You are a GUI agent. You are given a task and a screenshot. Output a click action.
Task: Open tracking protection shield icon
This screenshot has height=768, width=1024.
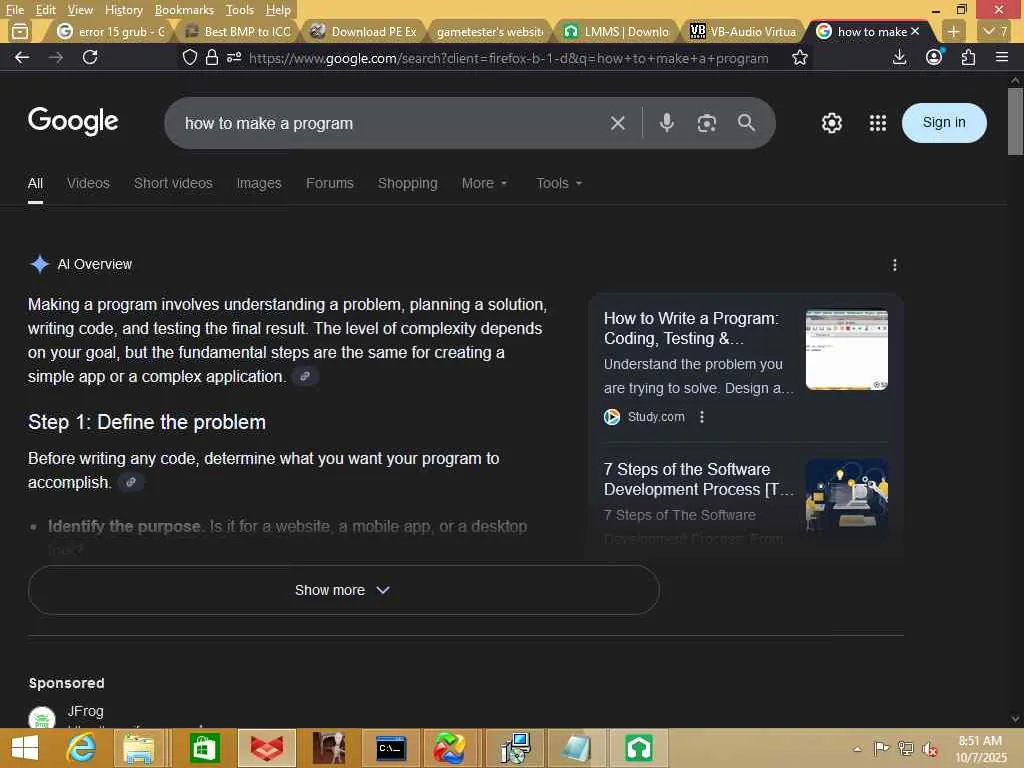[x=189, y=57]
